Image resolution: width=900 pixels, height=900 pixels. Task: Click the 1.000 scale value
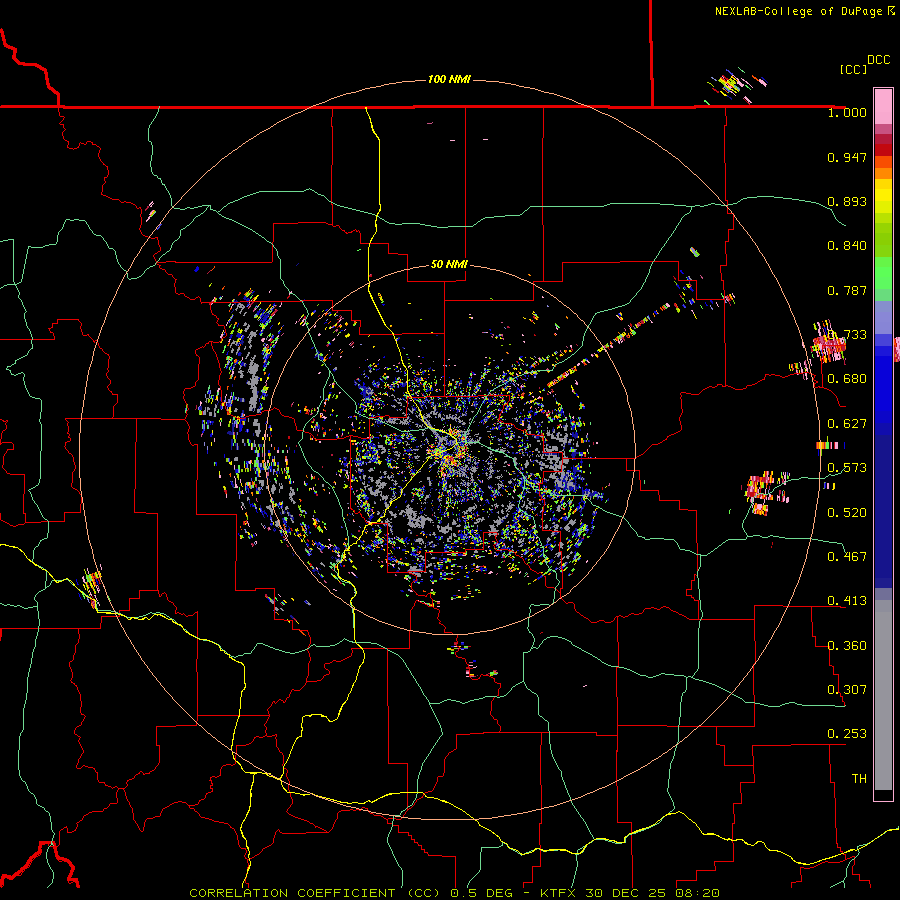[x=847, y=112]
